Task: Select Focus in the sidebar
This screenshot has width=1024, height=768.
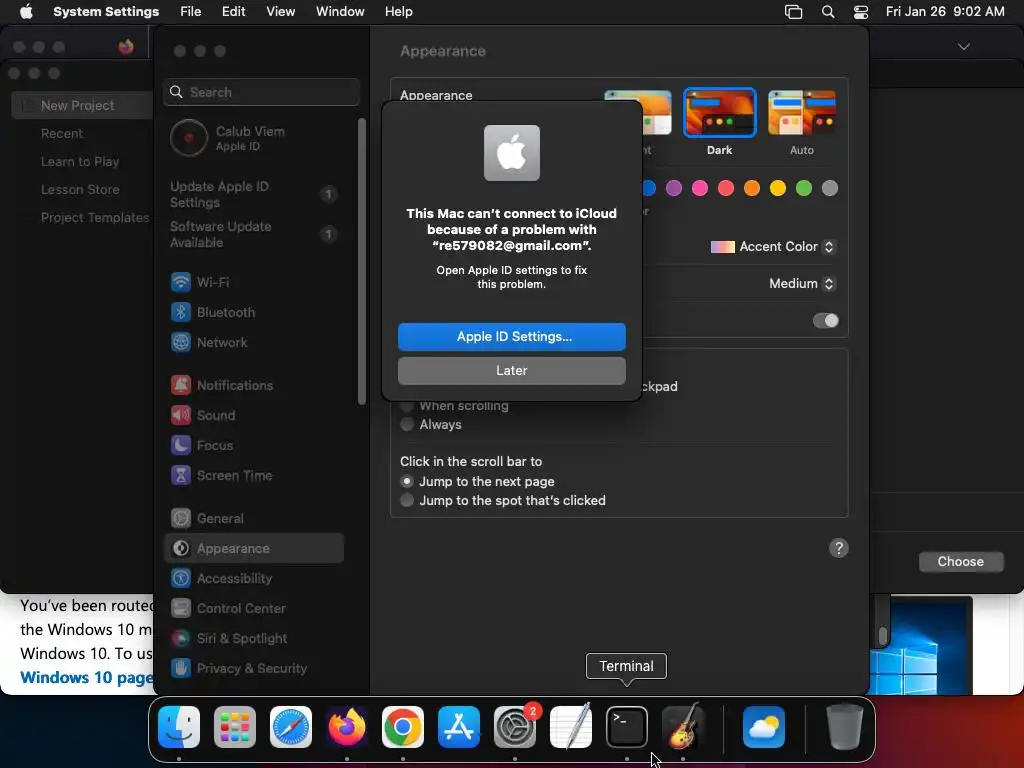Action: [255, 445]
